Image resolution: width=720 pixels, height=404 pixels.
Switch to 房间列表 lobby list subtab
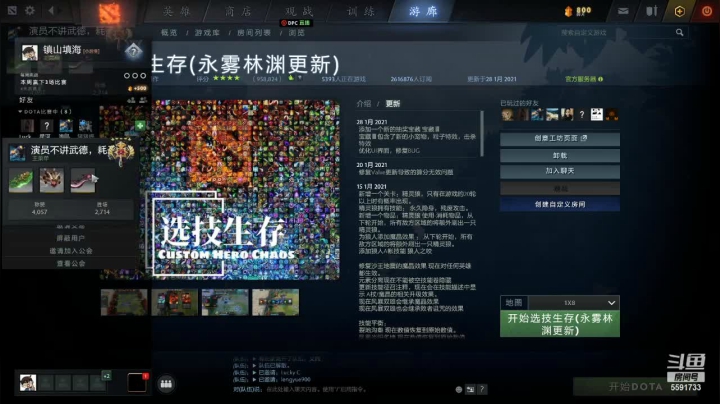point(253,33)
